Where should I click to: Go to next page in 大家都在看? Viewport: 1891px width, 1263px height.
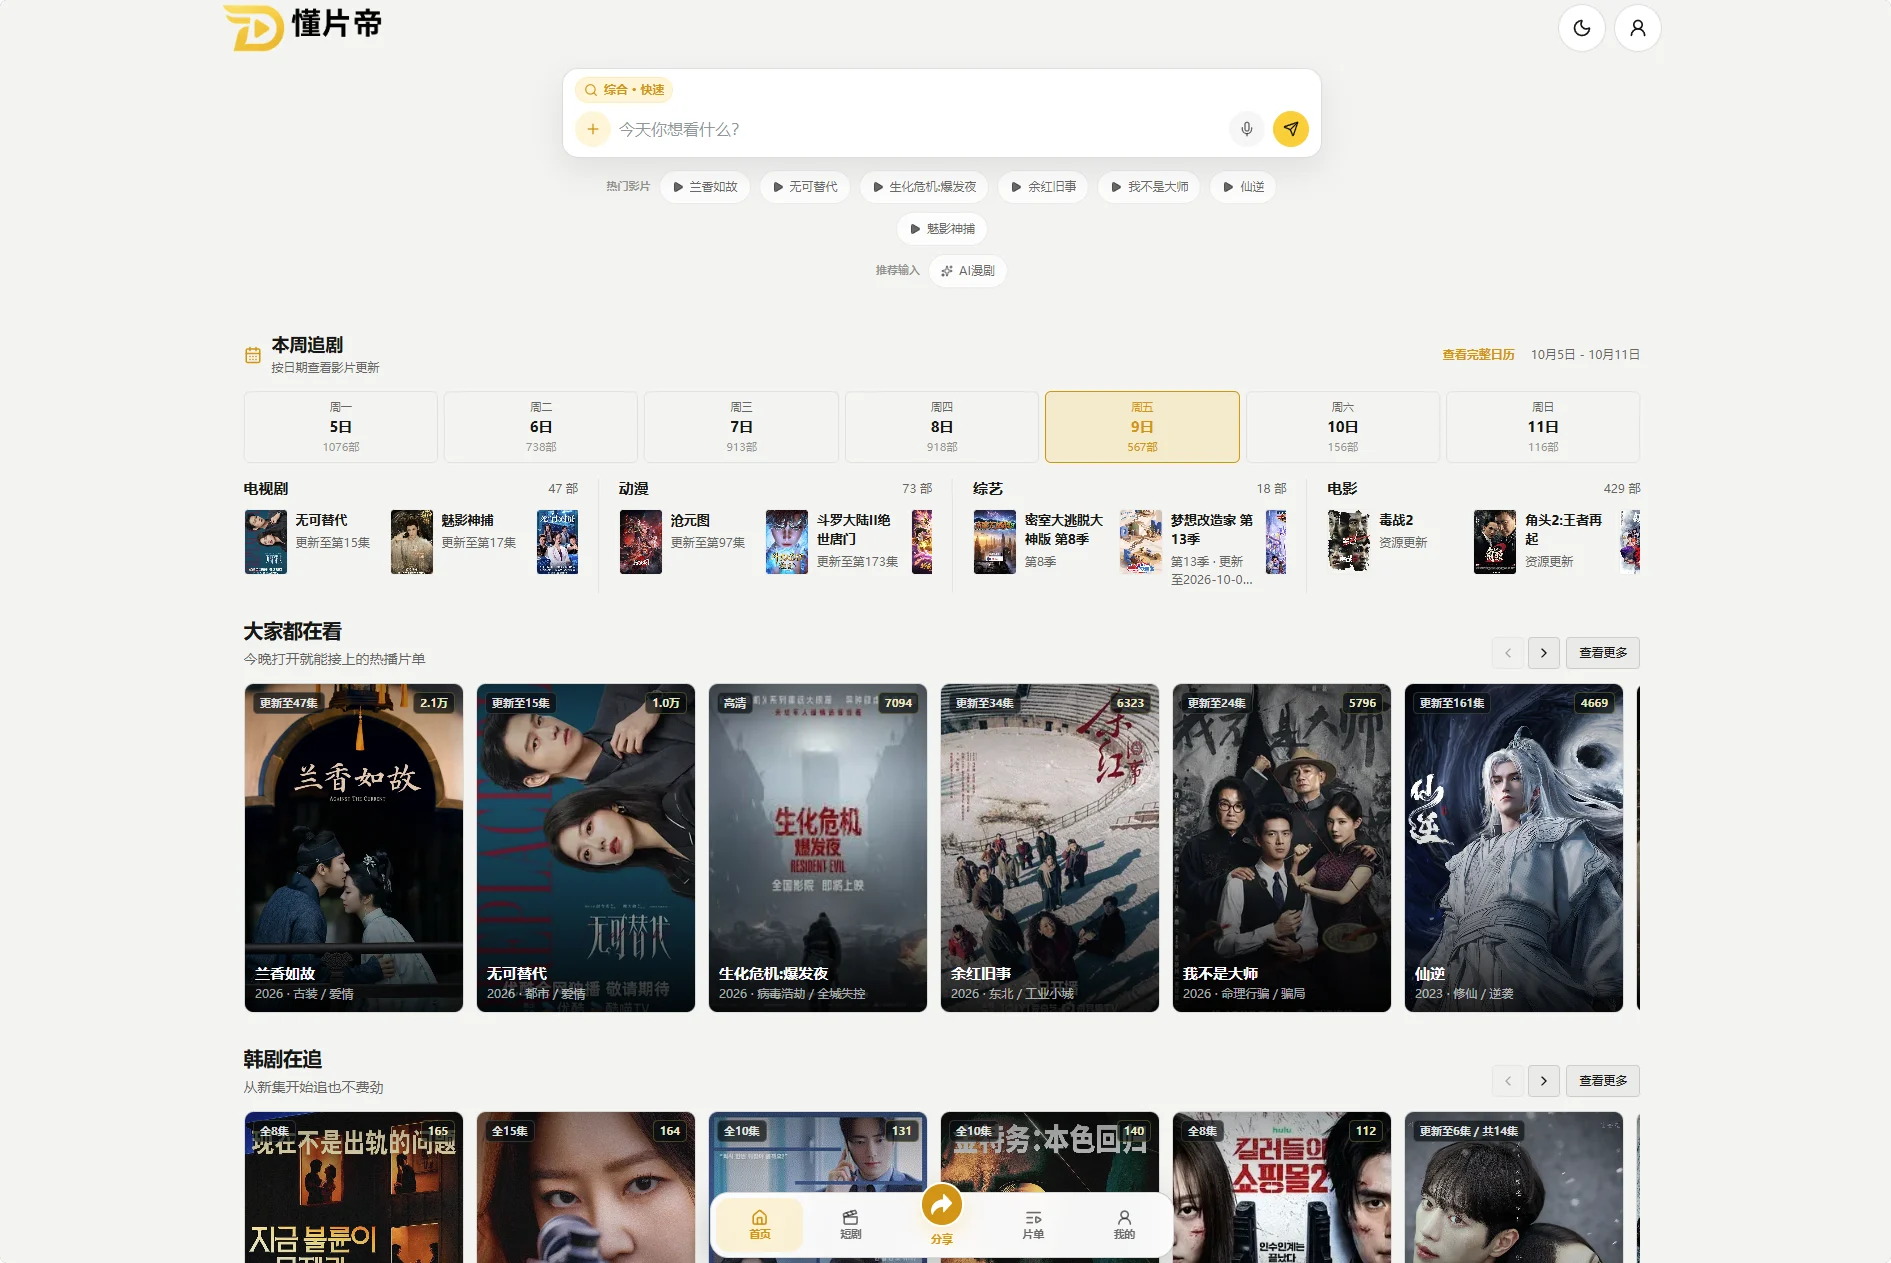(x=1544, y=653)
